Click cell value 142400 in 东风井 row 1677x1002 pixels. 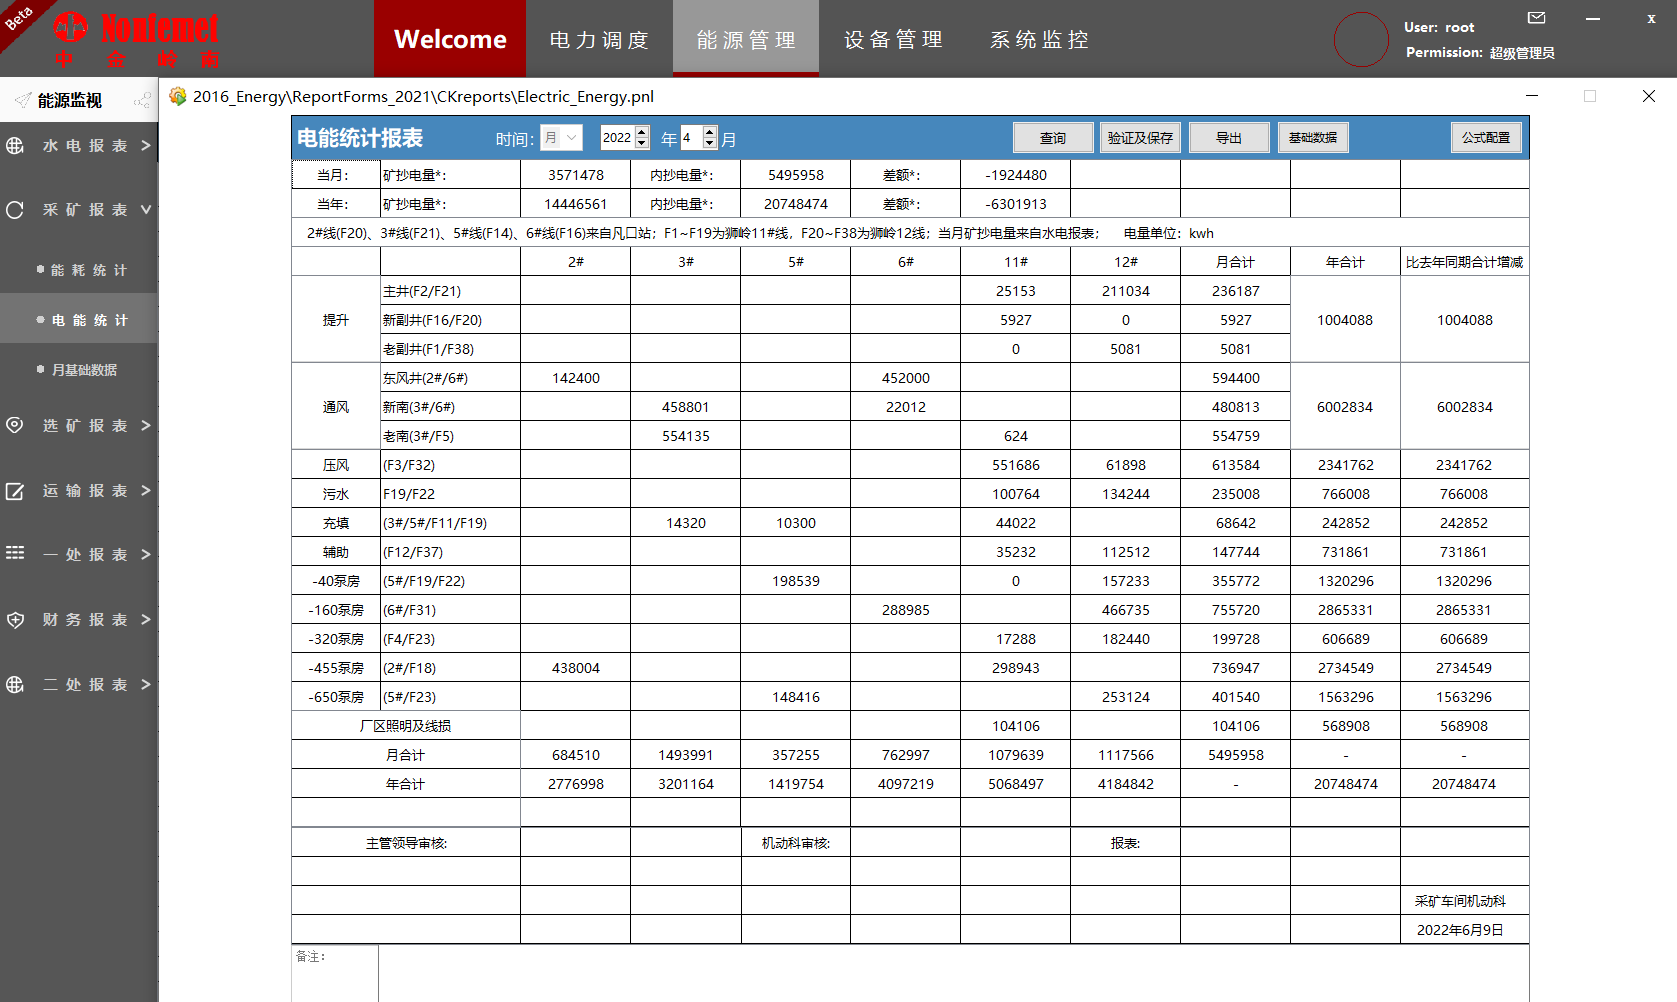point(576,378)
